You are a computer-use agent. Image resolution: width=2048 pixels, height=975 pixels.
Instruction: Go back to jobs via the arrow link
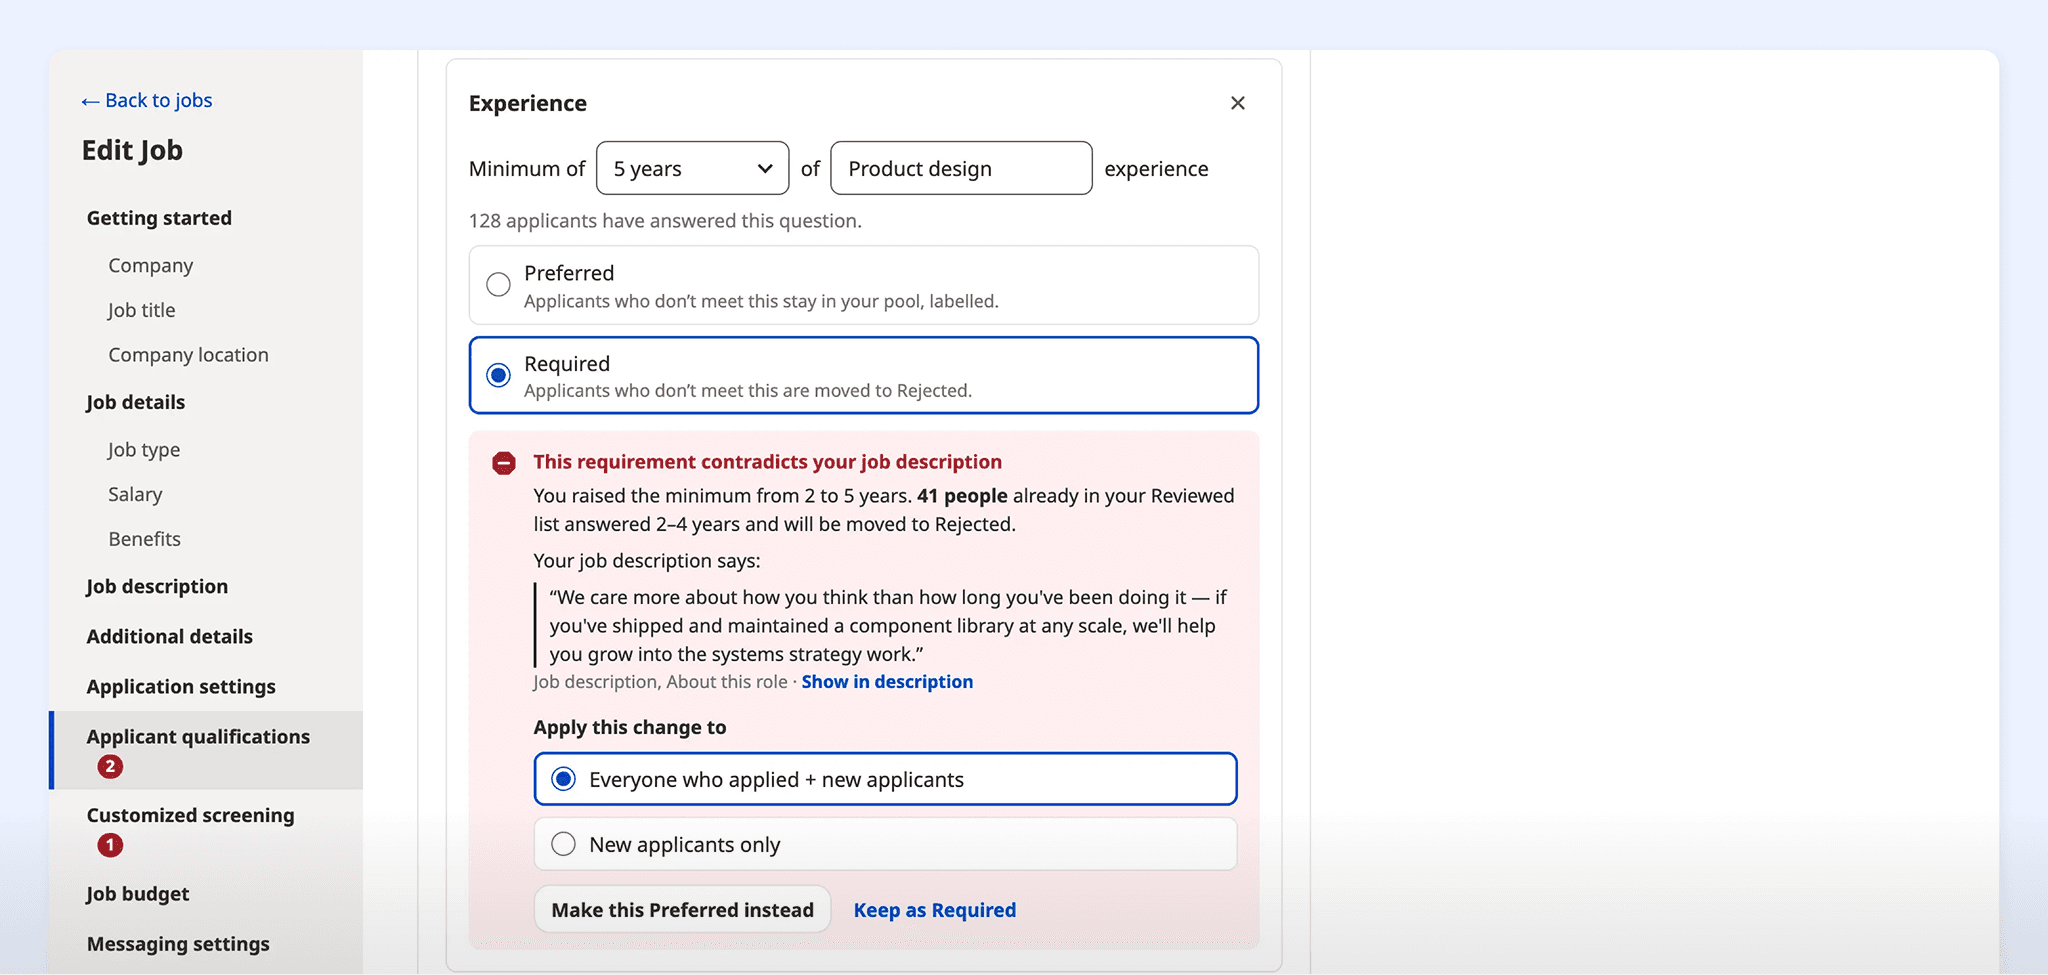click(x=147, y=100)
